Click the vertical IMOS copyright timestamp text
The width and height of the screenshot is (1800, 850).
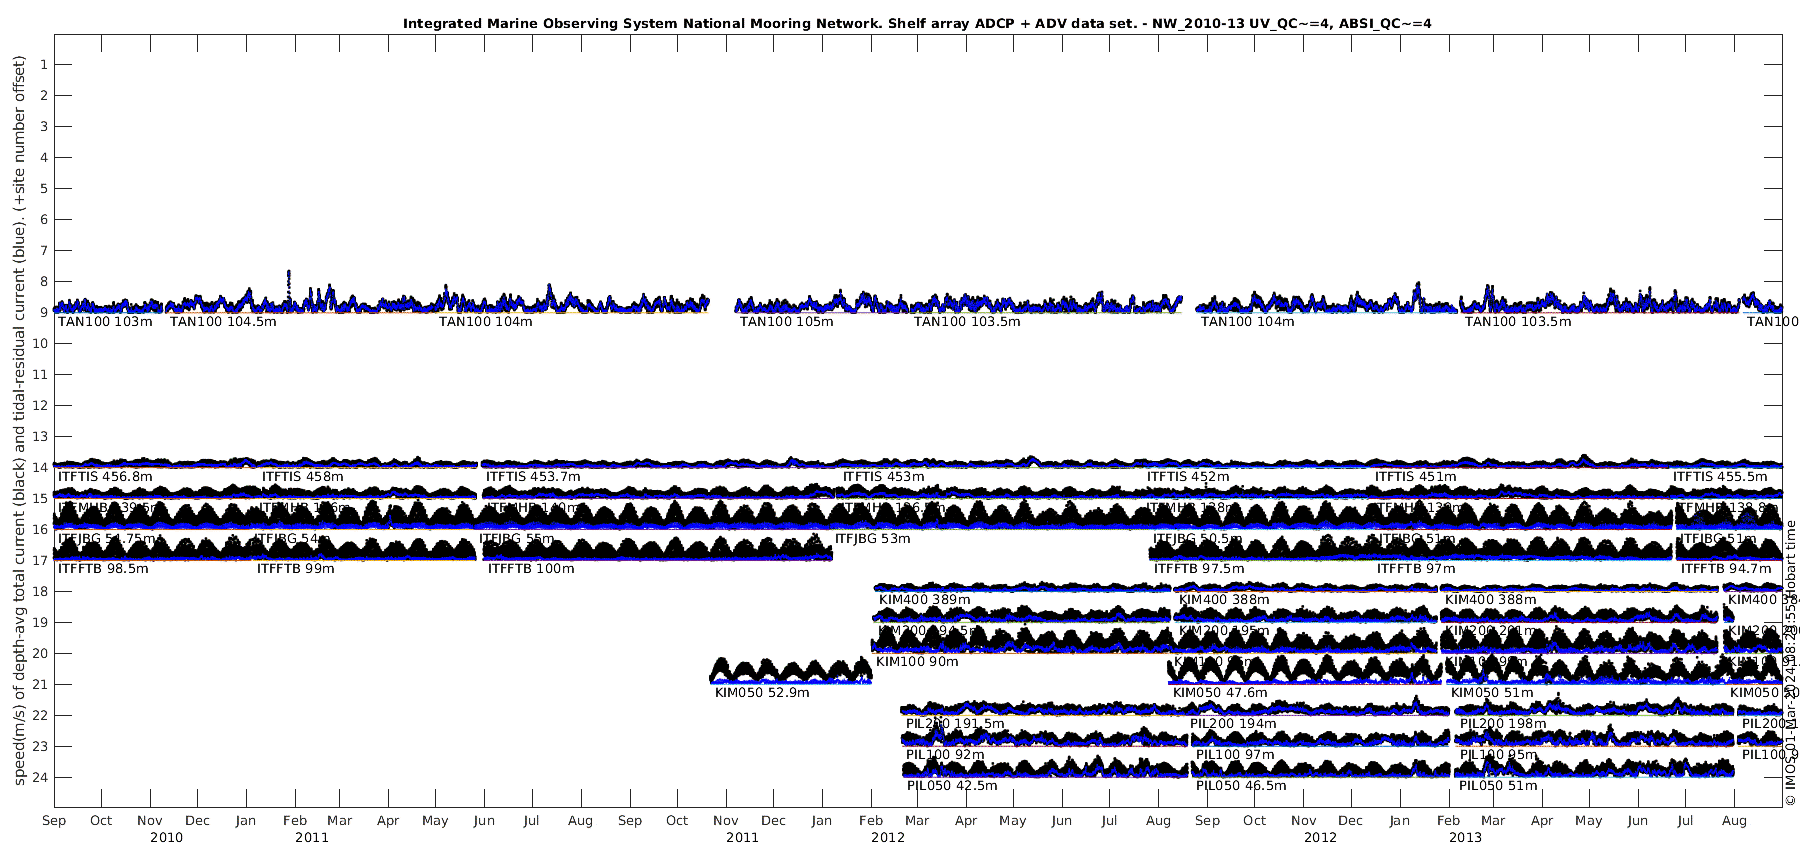point(1791,663)
